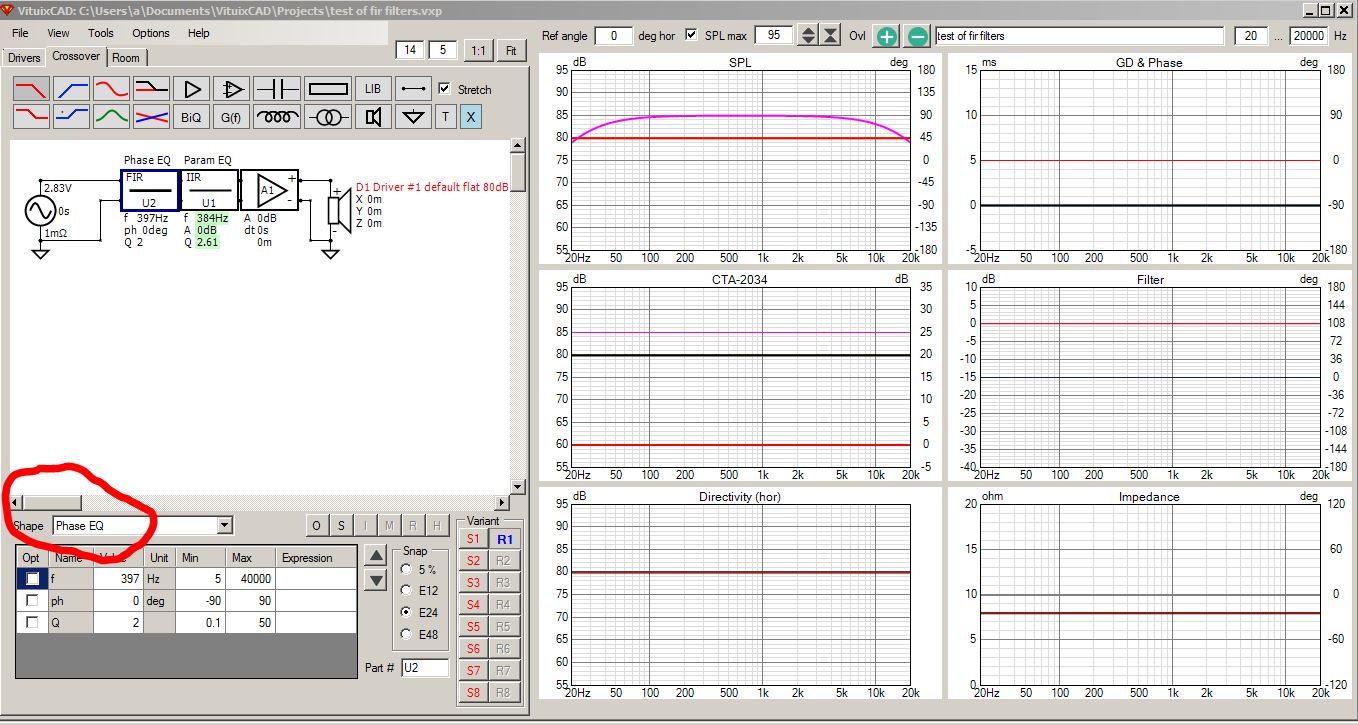Image resolution: width=1358 pixels, height=725 pixels.
Task: Select the capacitor component icon
Action: (x=276, y=89)
